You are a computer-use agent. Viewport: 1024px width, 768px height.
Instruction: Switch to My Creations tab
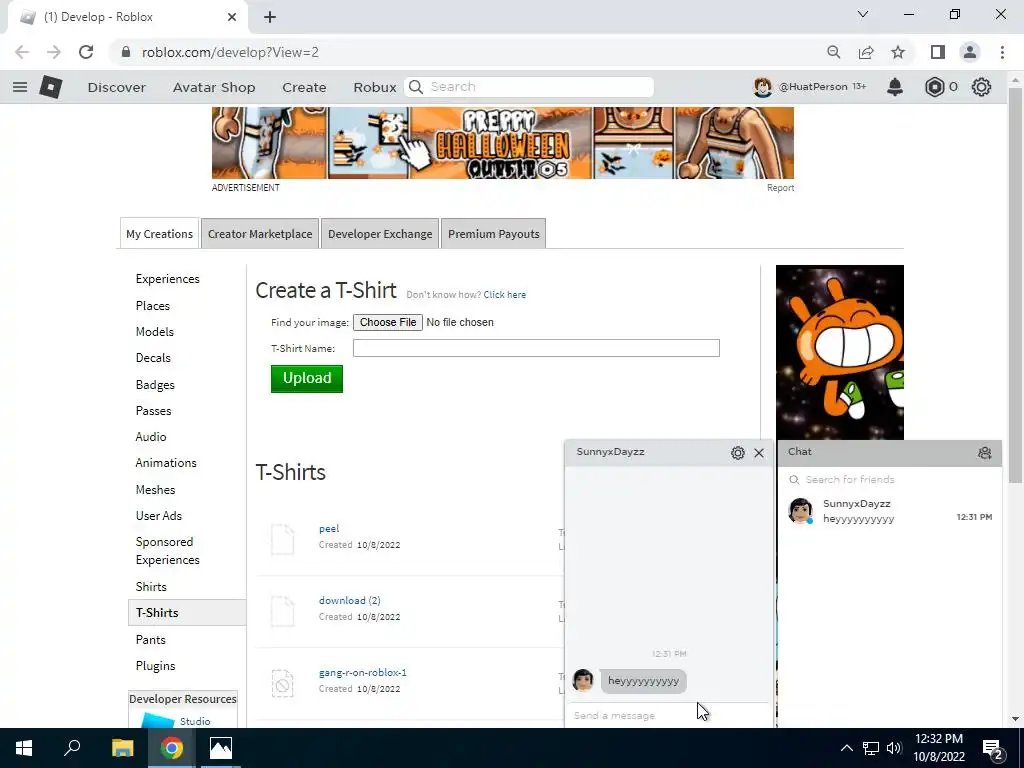tap(159, 234)
